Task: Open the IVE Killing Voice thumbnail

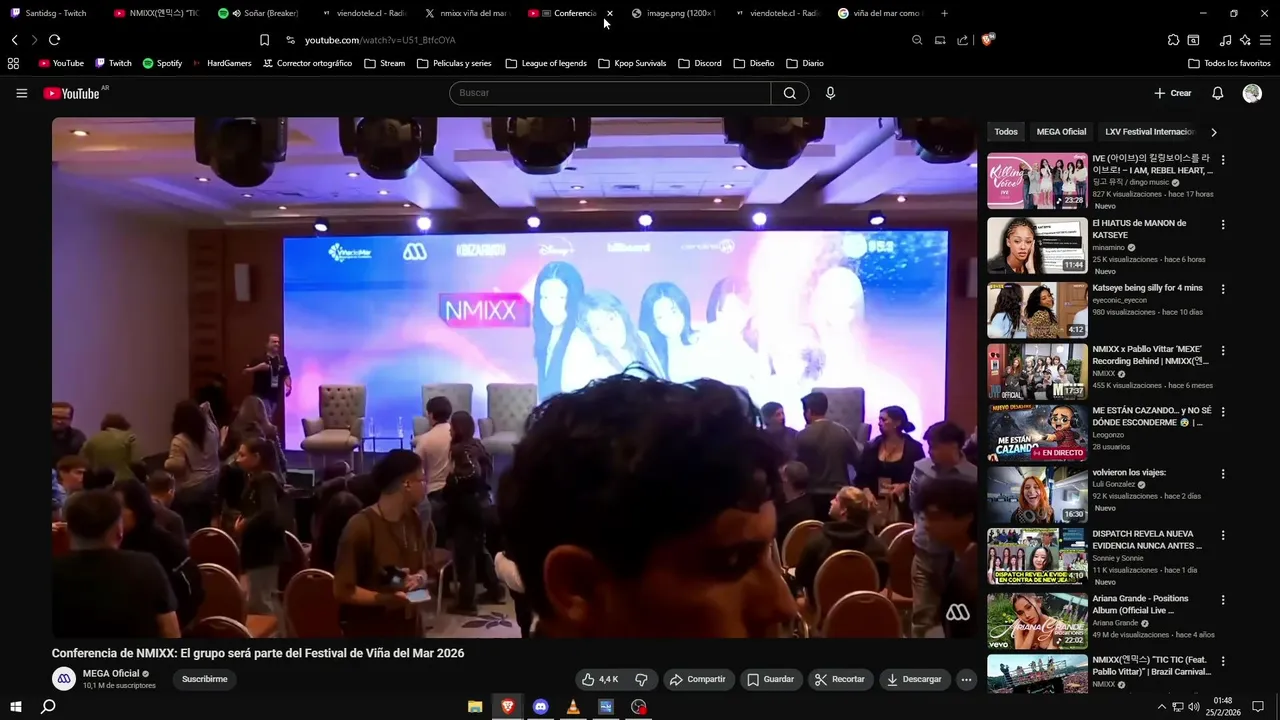Action: [1037, 181]
